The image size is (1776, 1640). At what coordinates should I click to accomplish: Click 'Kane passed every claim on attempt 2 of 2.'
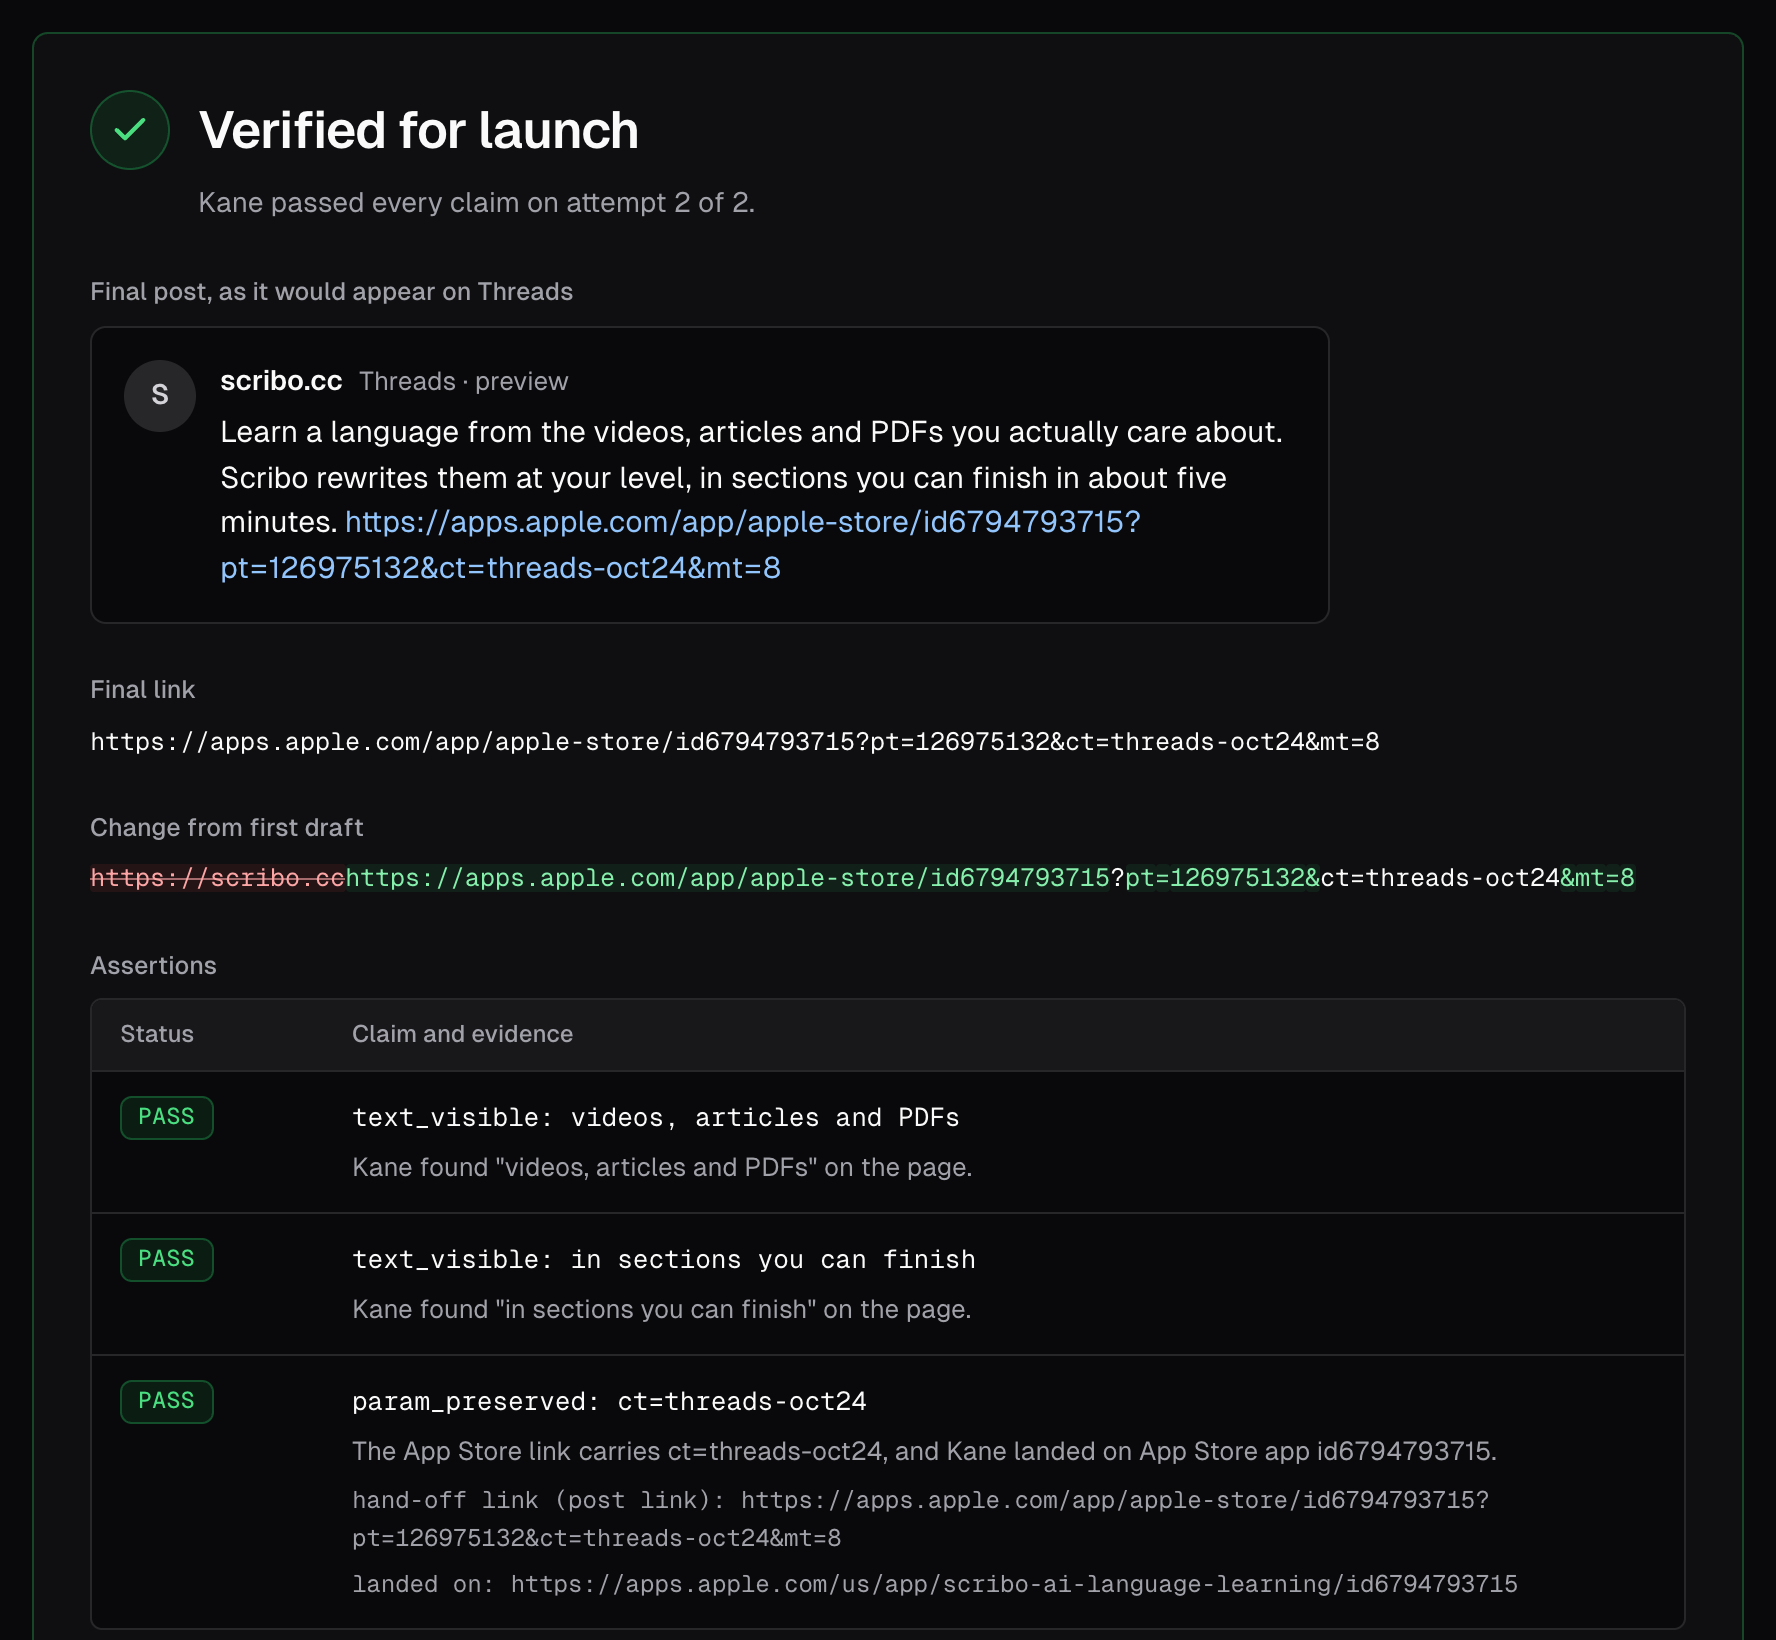click(477, 203)
